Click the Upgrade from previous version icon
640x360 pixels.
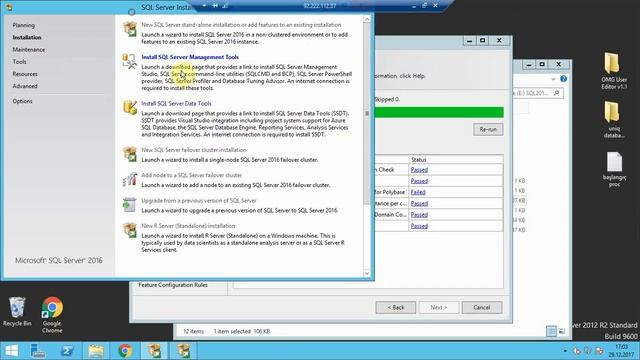130,204
